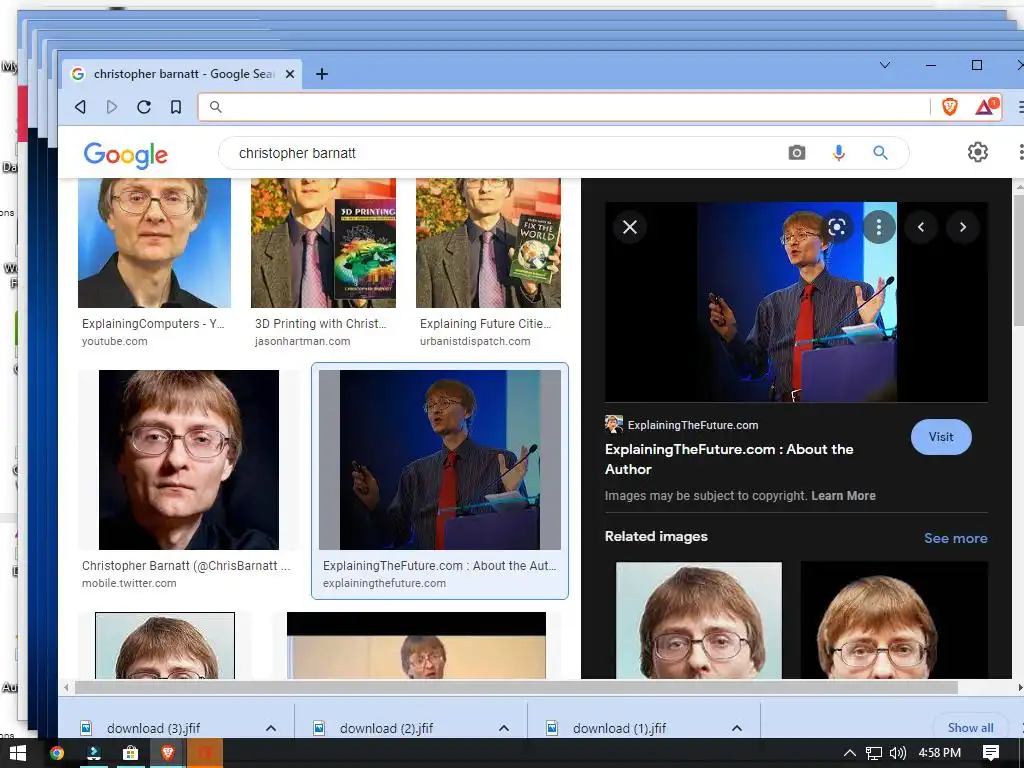Open the Learn More copyright link
Viewport: 1024px width, 768px height.
tap(843, 496)
